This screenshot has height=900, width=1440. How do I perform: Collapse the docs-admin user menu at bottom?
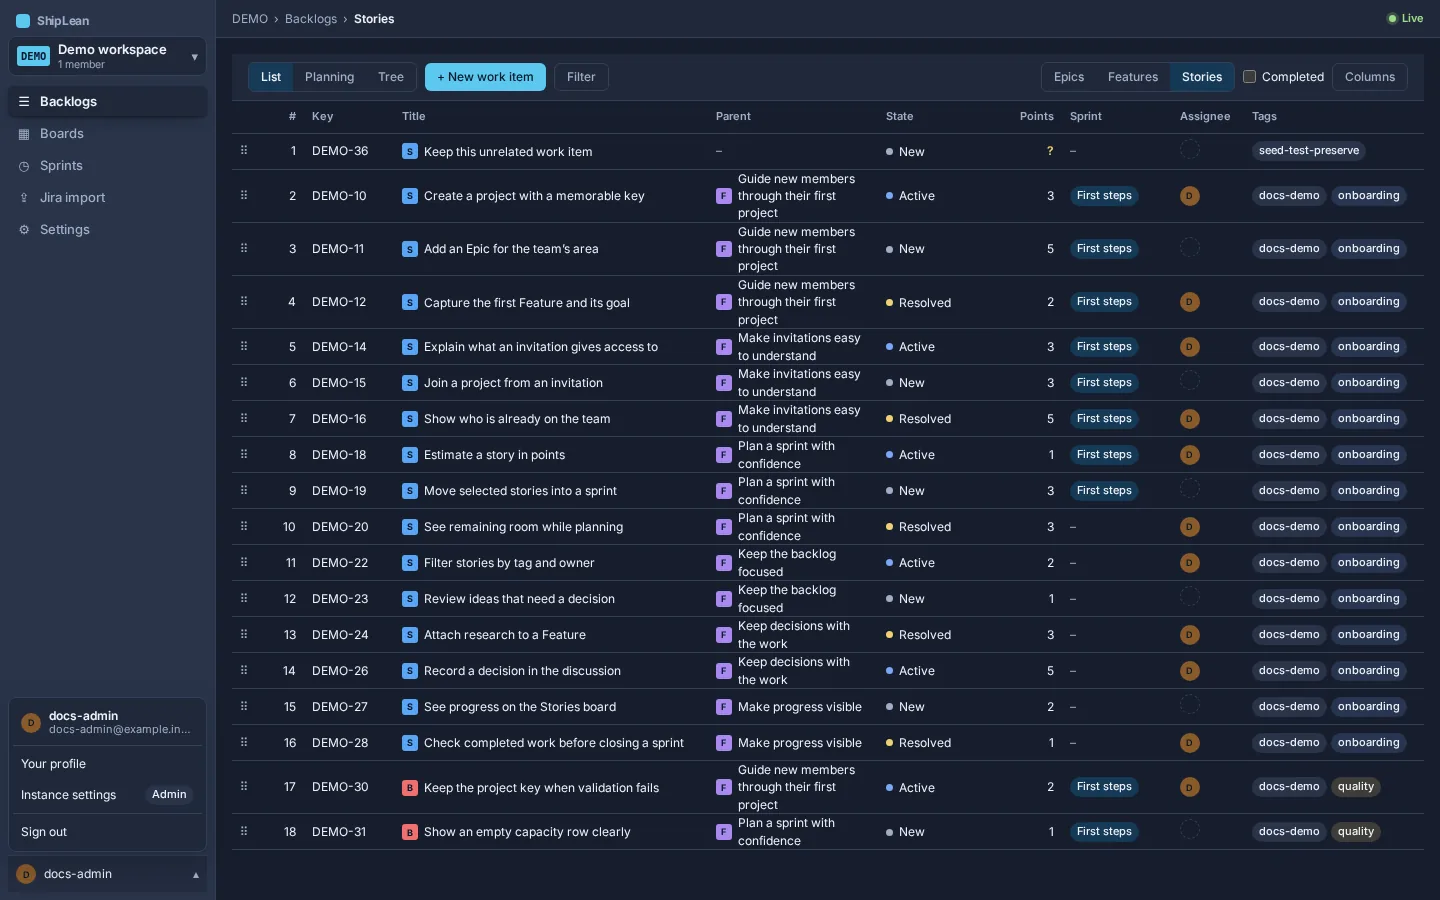(x=107, y=874)
